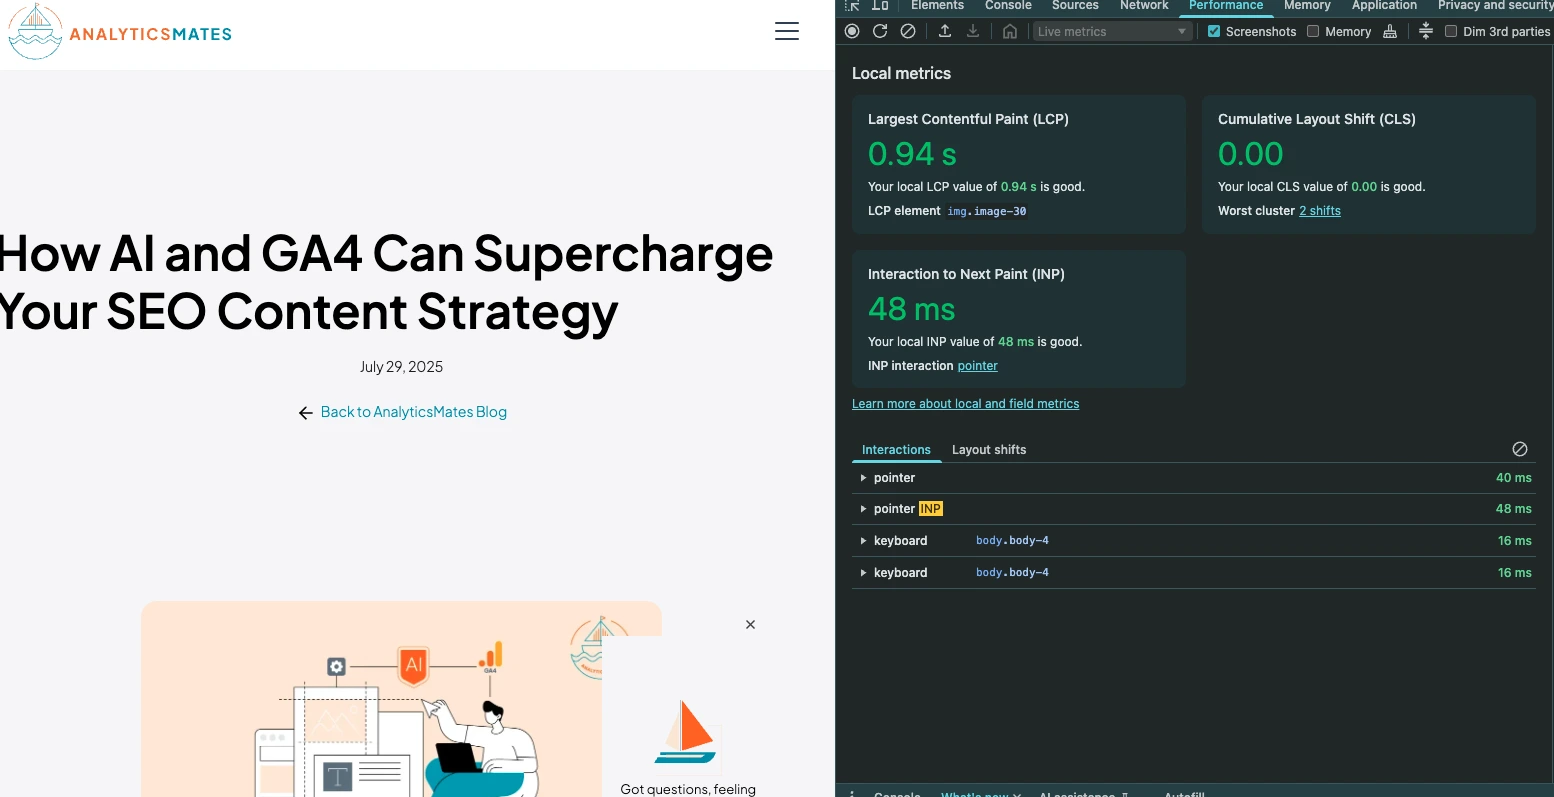
Task: Close the chat popup with the × icon
Action: [x=750, y=624]
